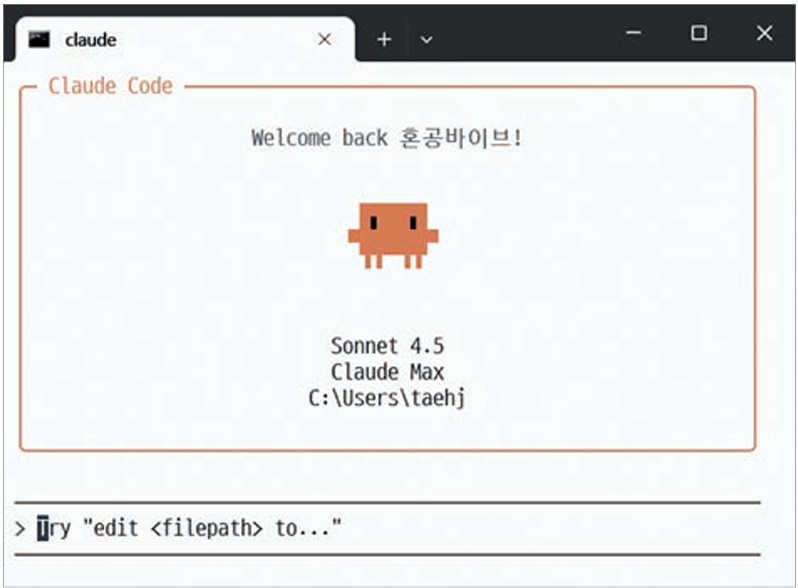The height and width of the screenshot is (588, 798).
Task: Click the orange Claude mascot pixel art
Action: 393,234
